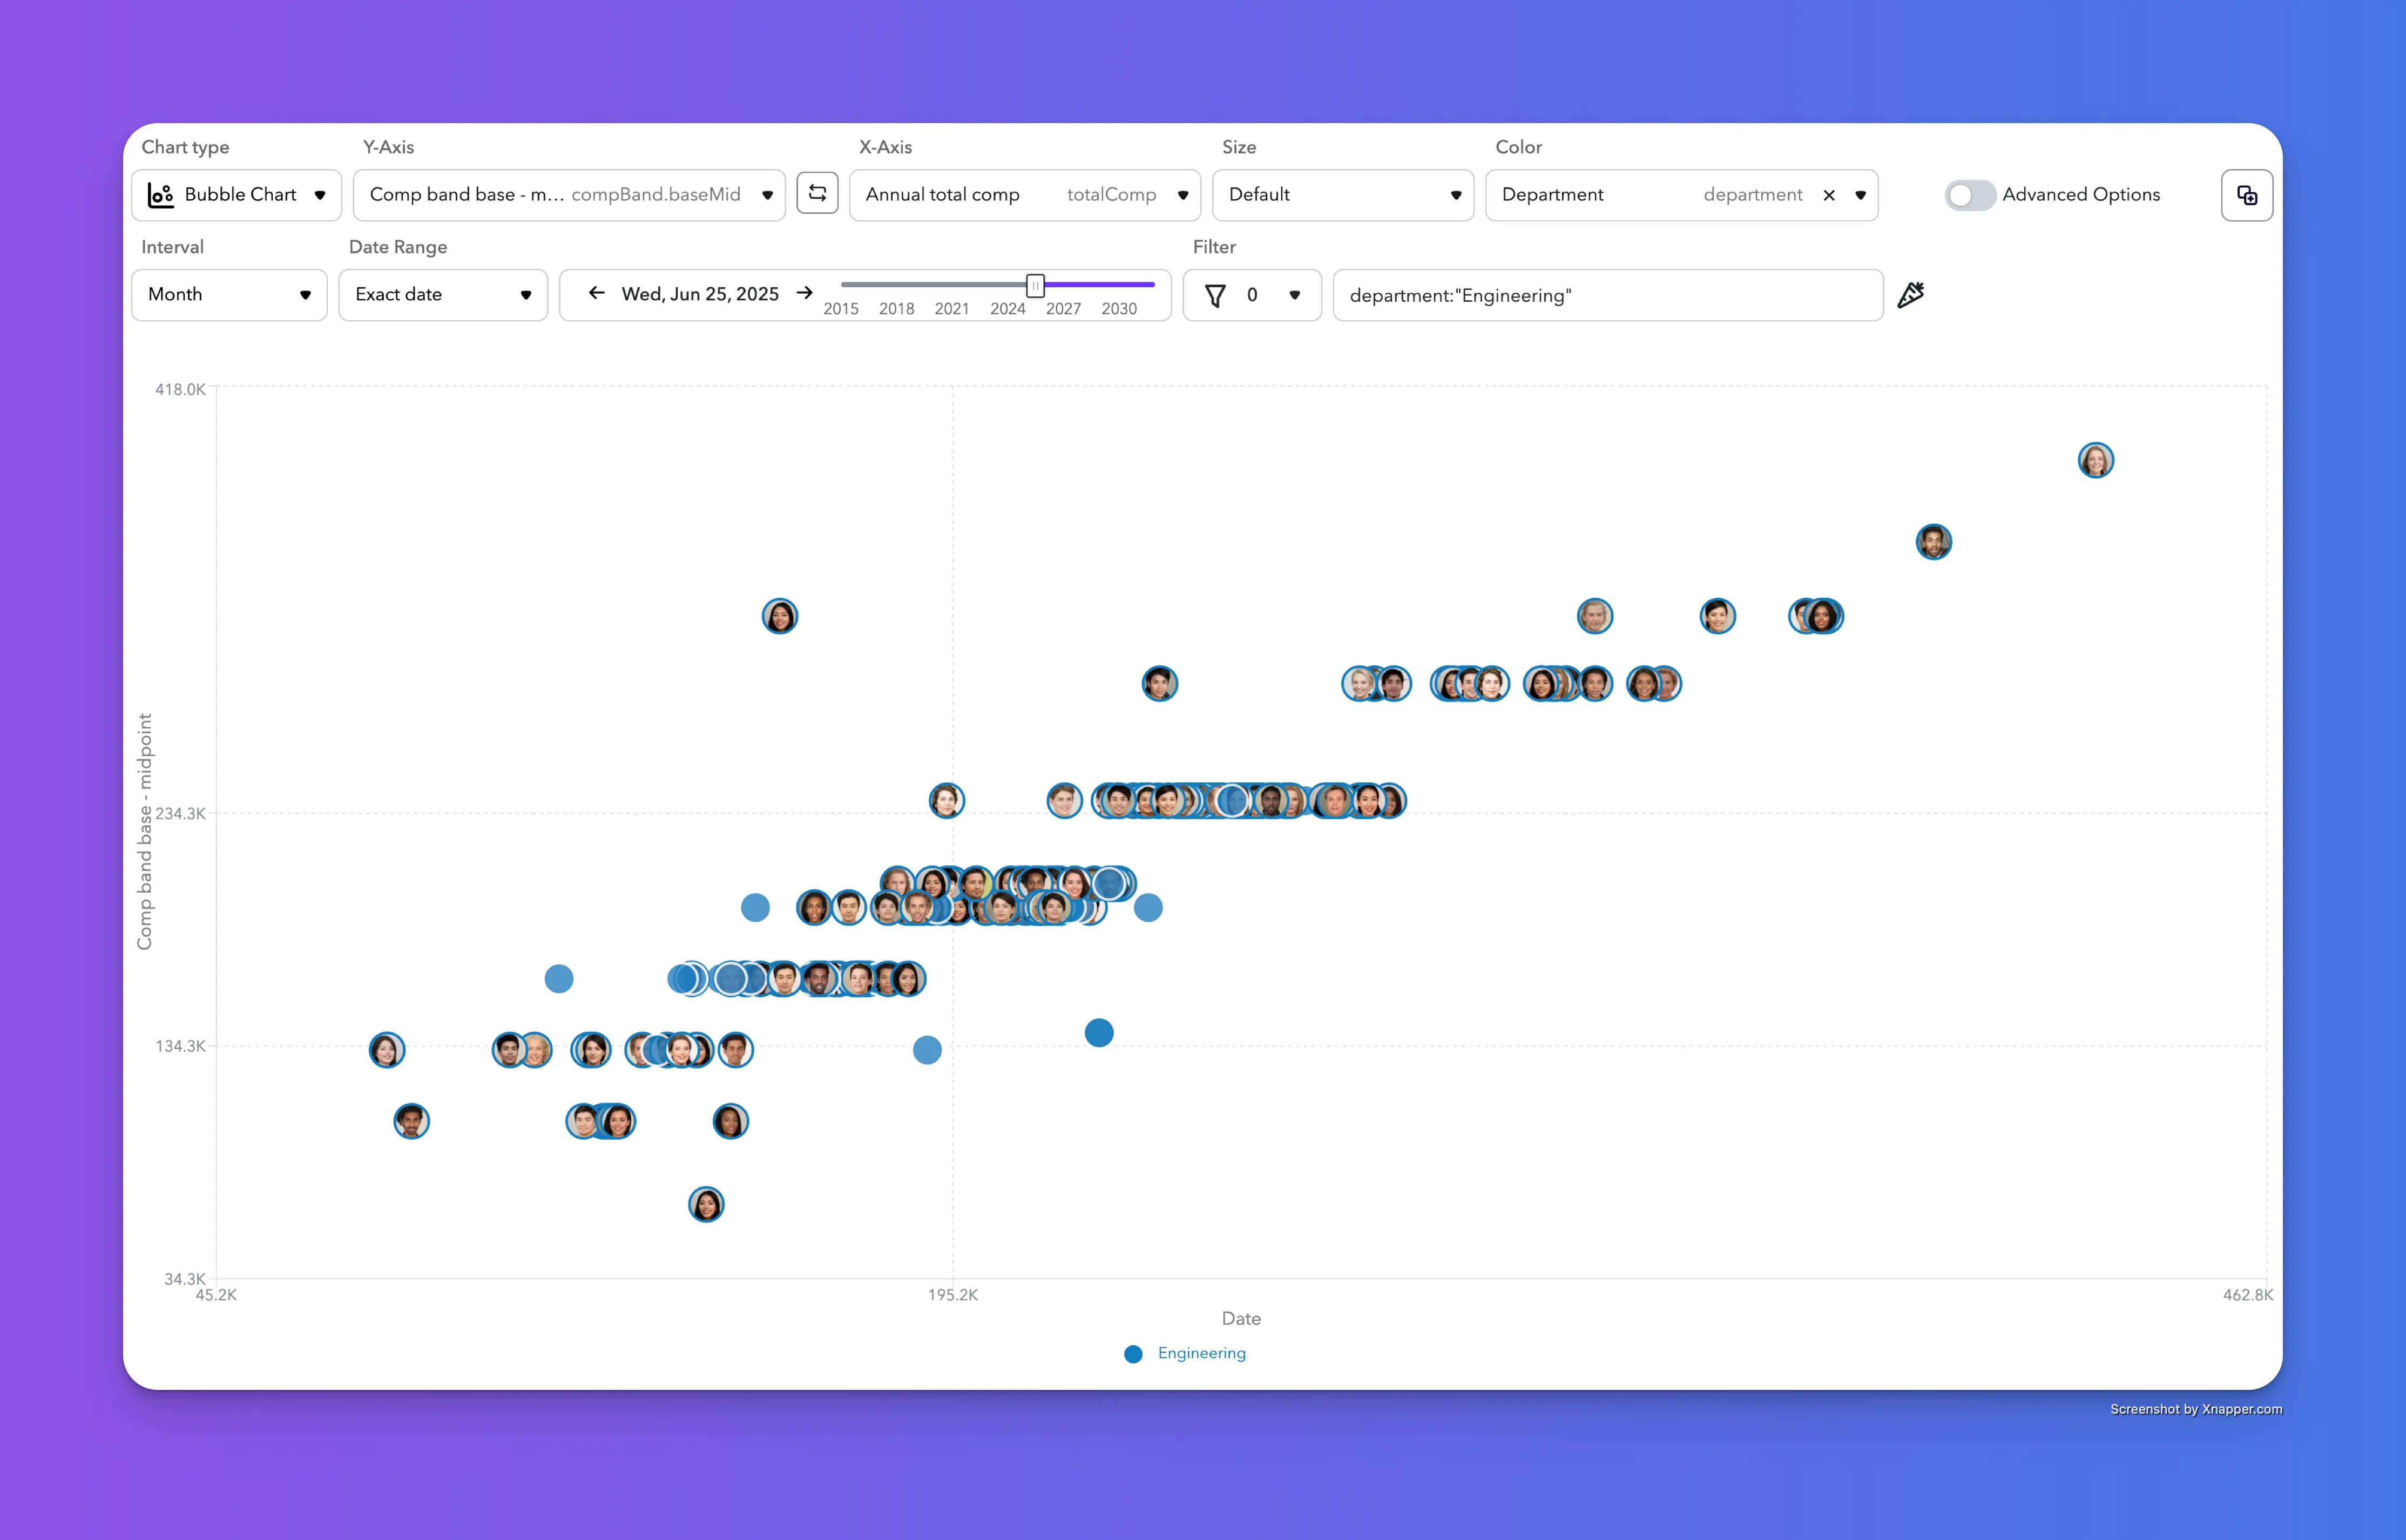Click the topmost right employee bubble

(2095, 460)
